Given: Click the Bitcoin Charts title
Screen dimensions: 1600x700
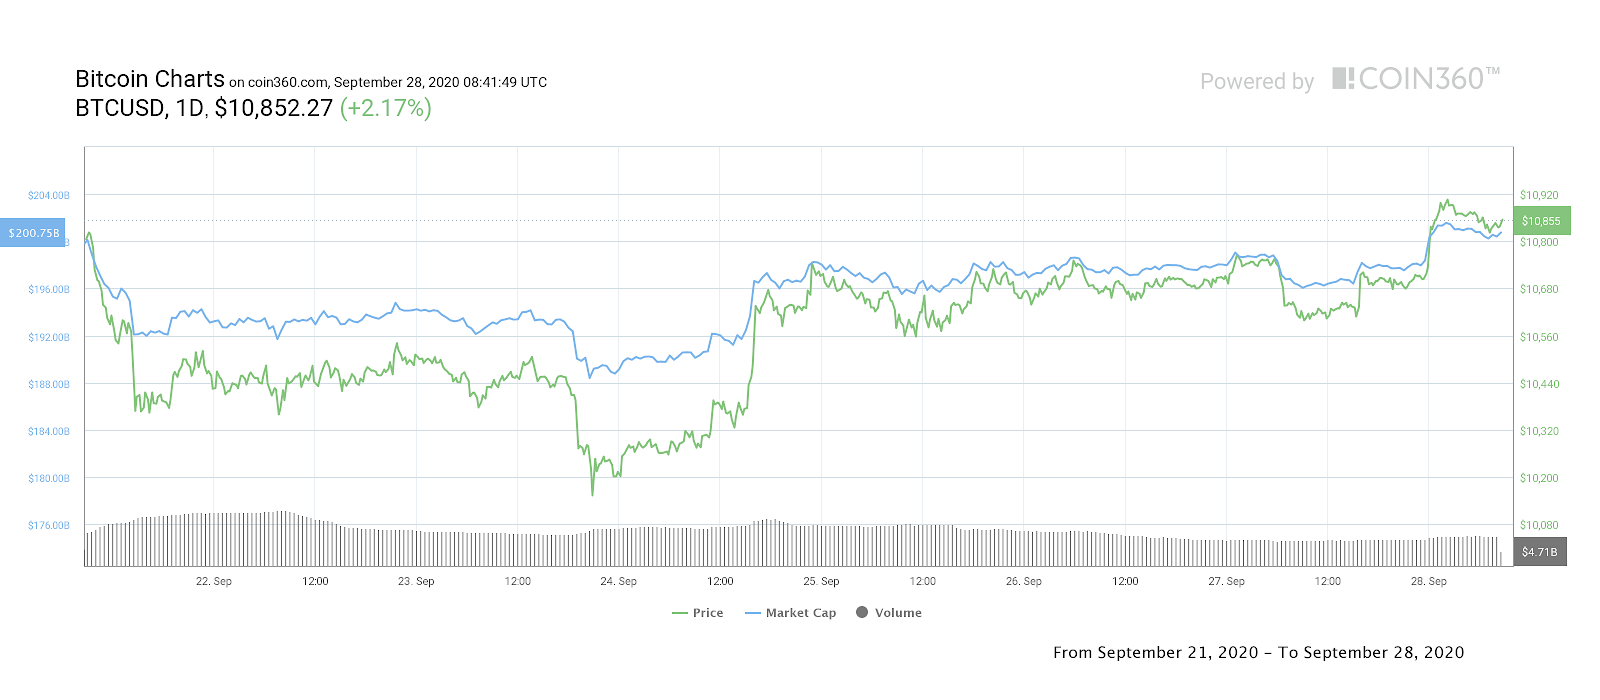Looking at the screenshot, I should (x=150, y=79).
